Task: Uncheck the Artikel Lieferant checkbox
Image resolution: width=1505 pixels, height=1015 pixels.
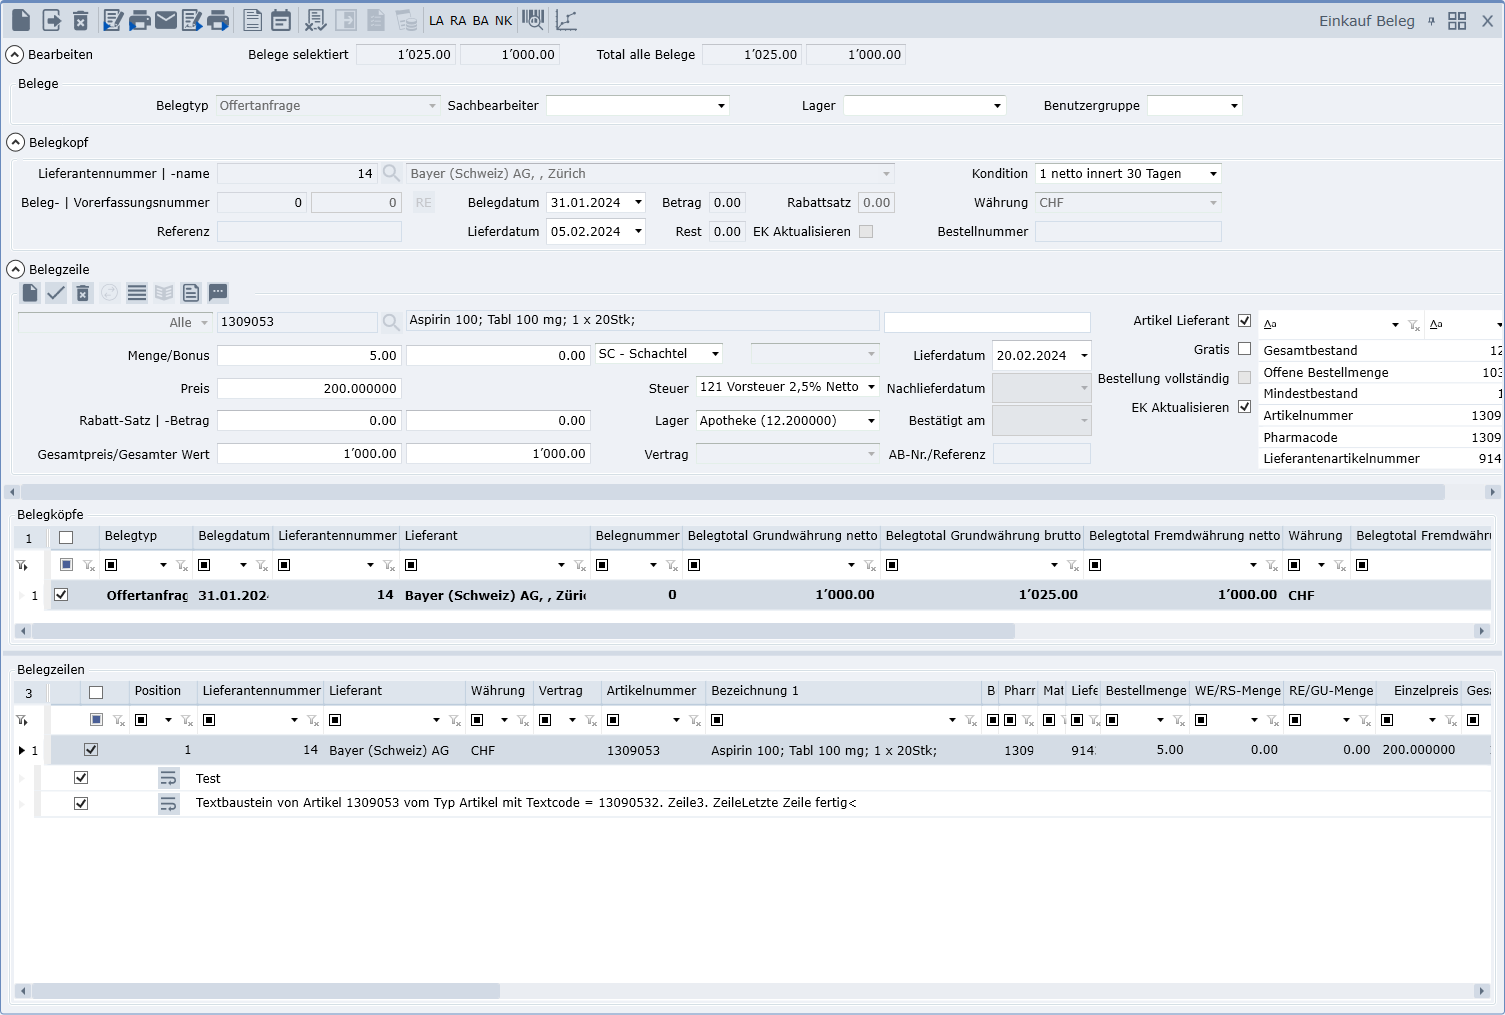Action: point(1244,321)
